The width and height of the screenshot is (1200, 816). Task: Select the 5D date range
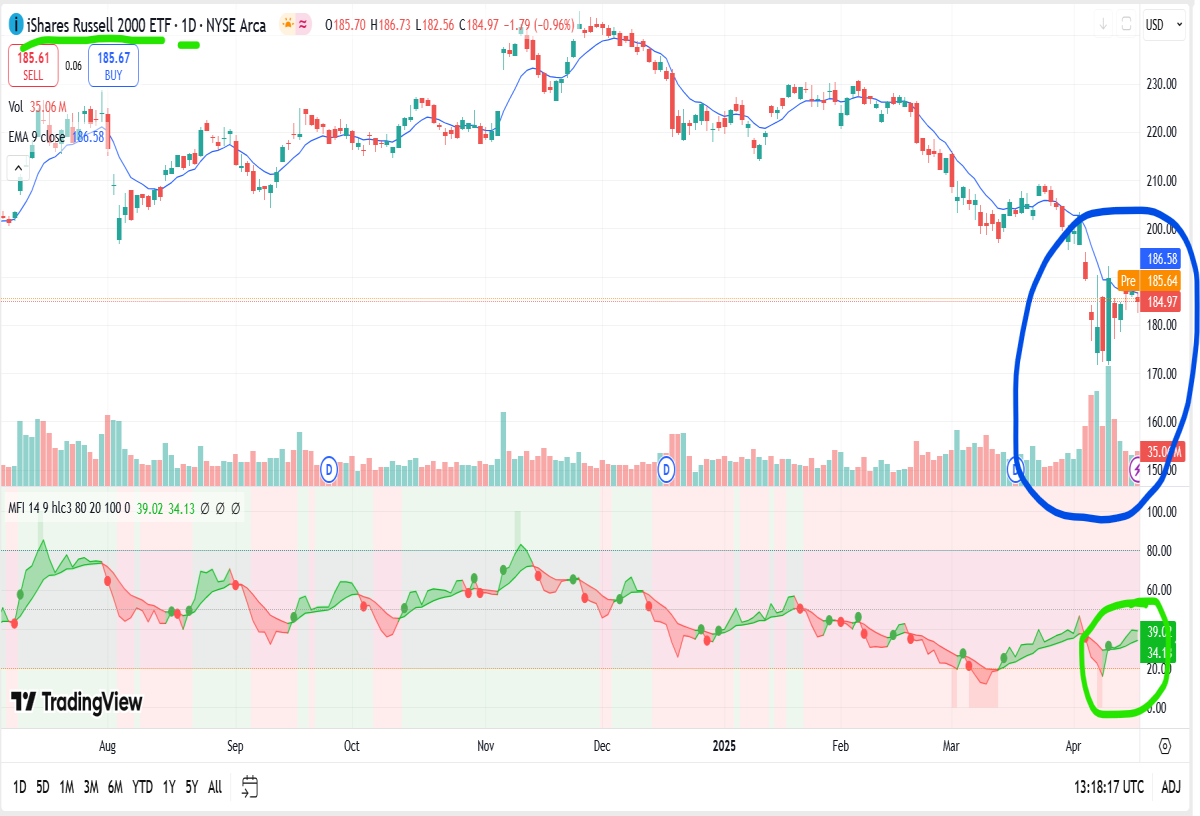pyautogui.click(x=43, y=787)
